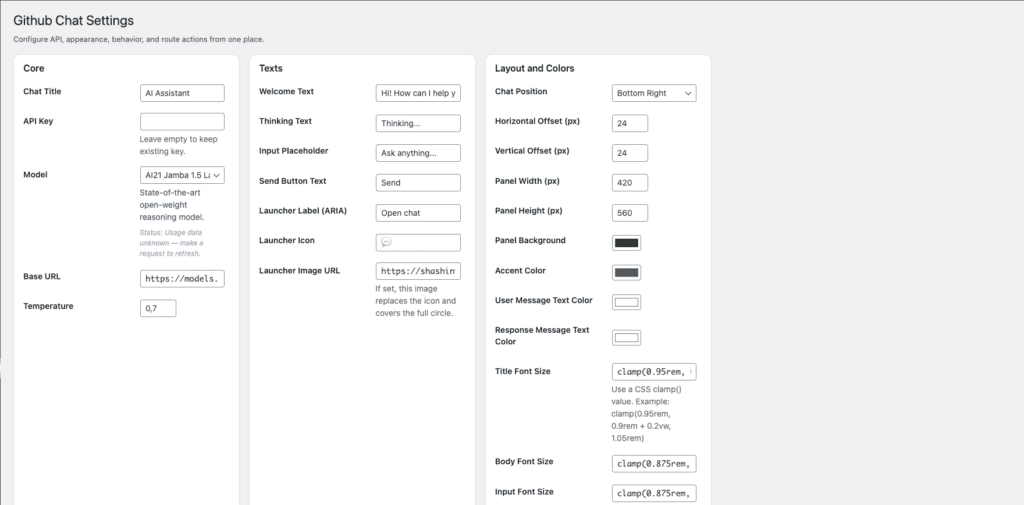Focus the API Key field
This screenshot has height=505, width=1024.
(182, 122)
